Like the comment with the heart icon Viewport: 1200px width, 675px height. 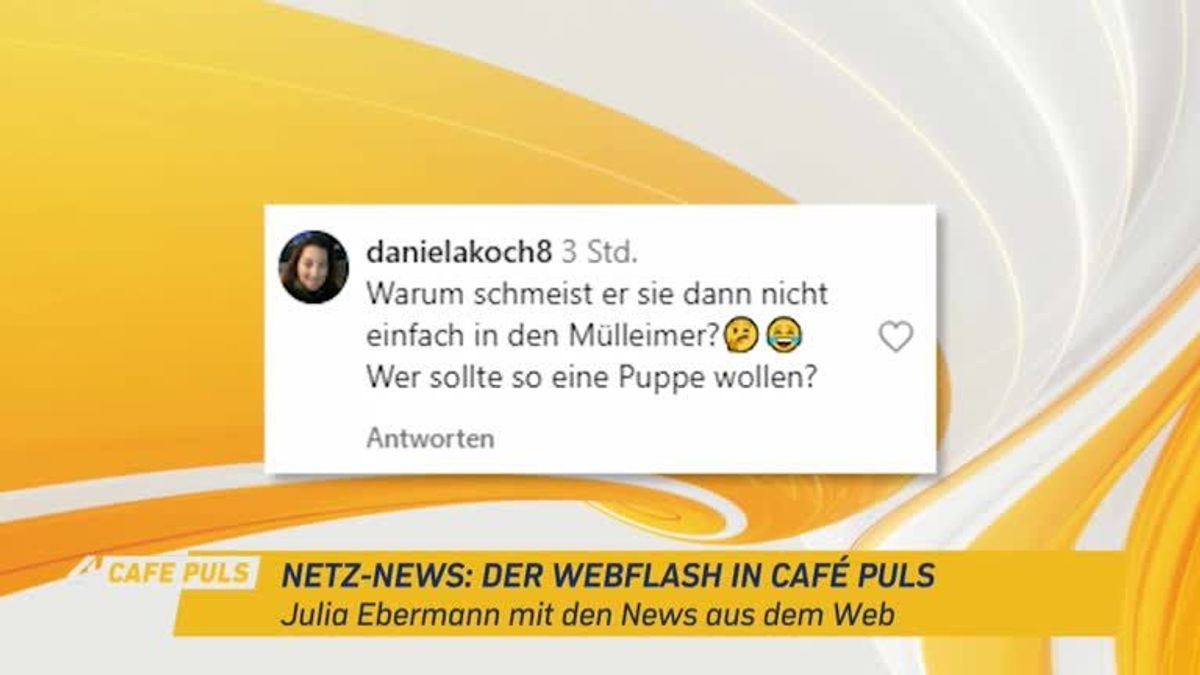(895, 337)
